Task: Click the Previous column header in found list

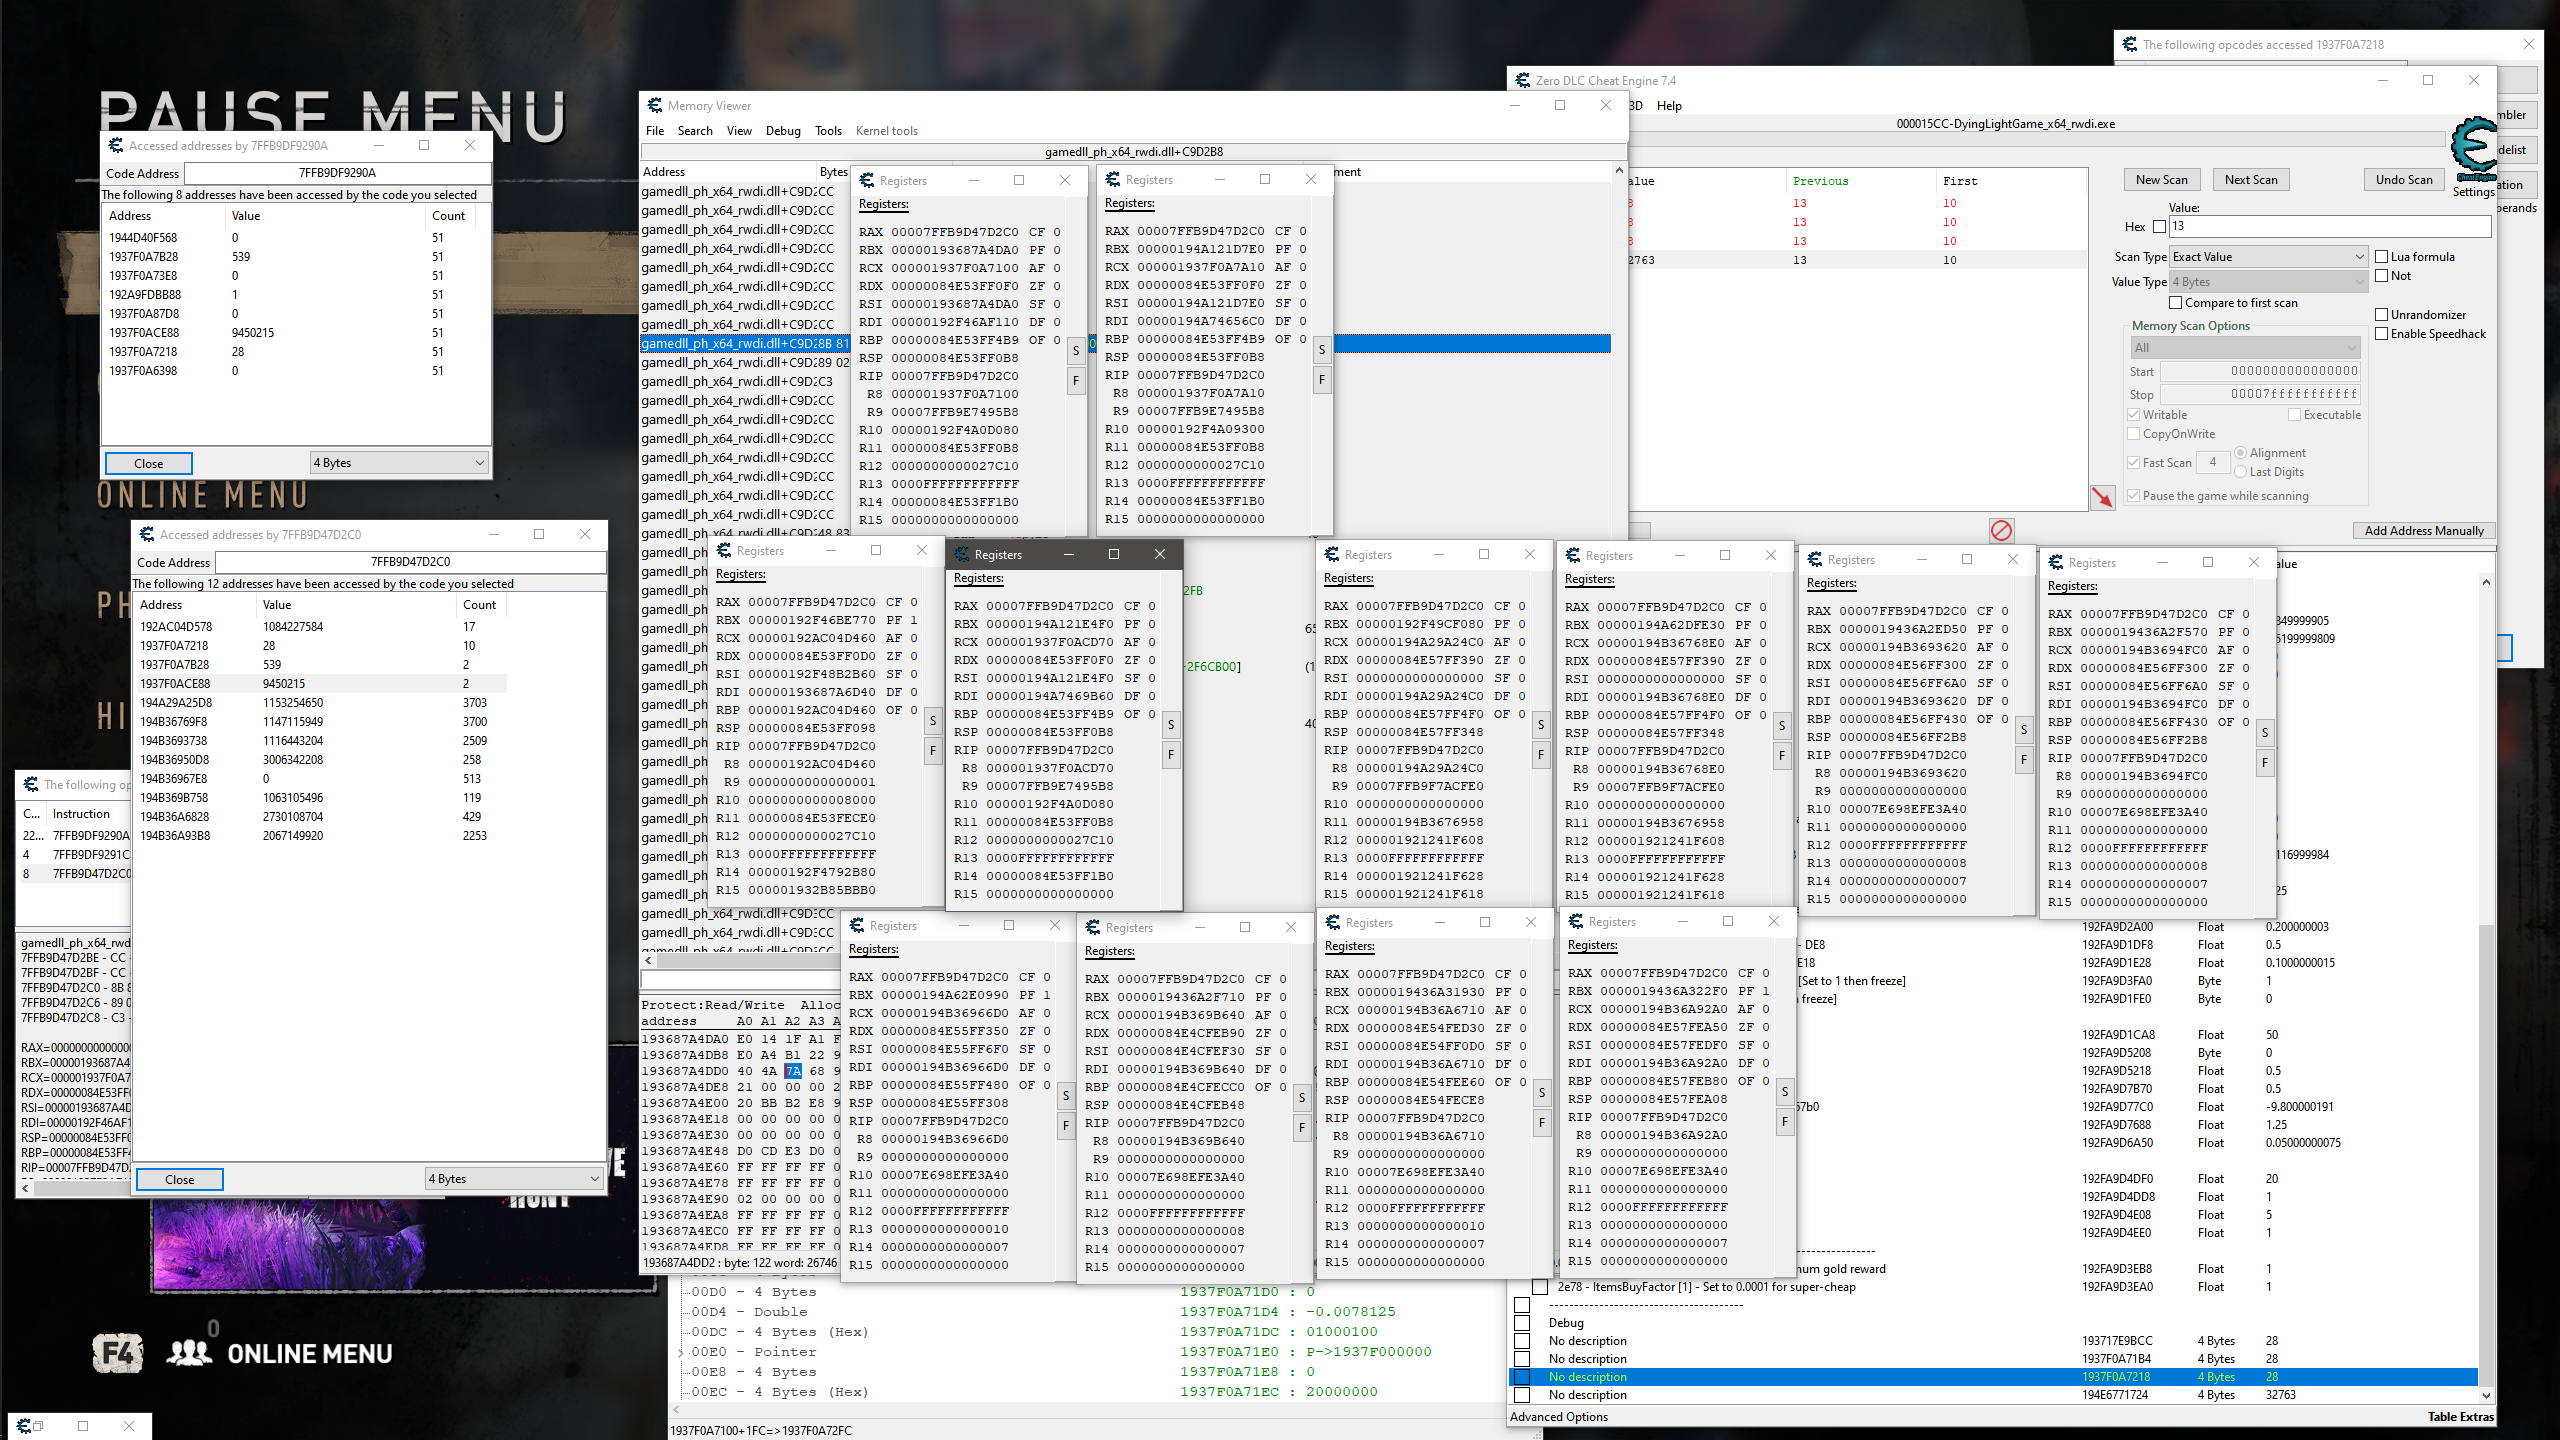Action: click(x=1820, y=181)
